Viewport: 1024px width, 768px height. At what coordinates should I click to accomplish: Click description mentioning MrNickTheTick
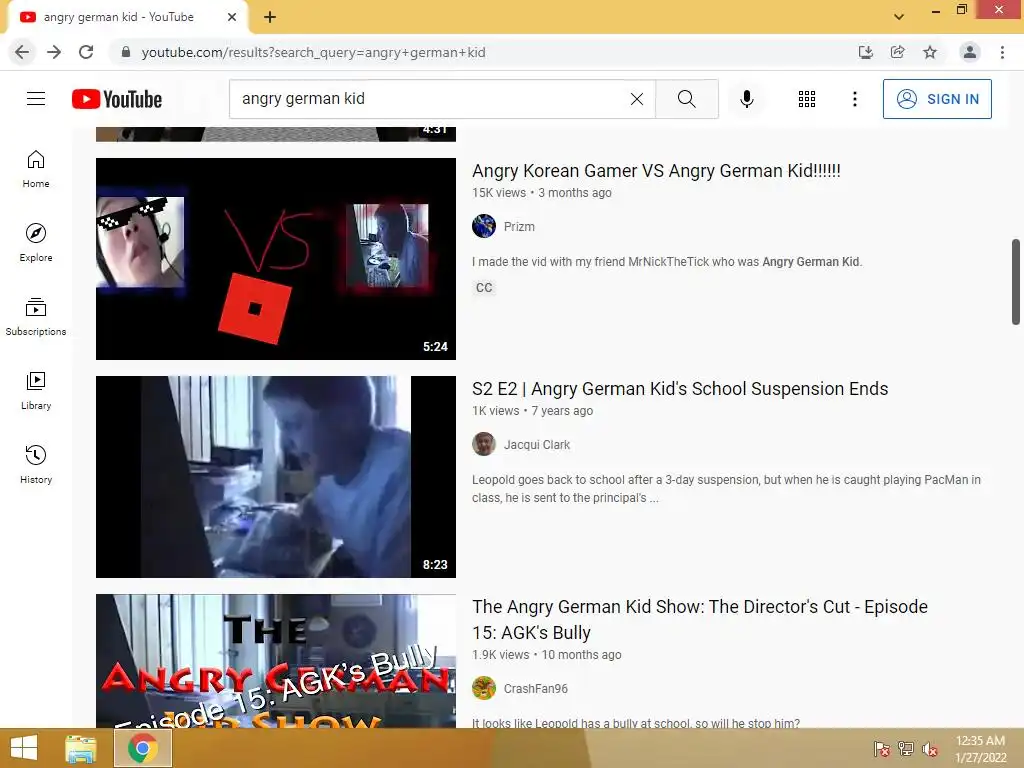pos(667,262)
